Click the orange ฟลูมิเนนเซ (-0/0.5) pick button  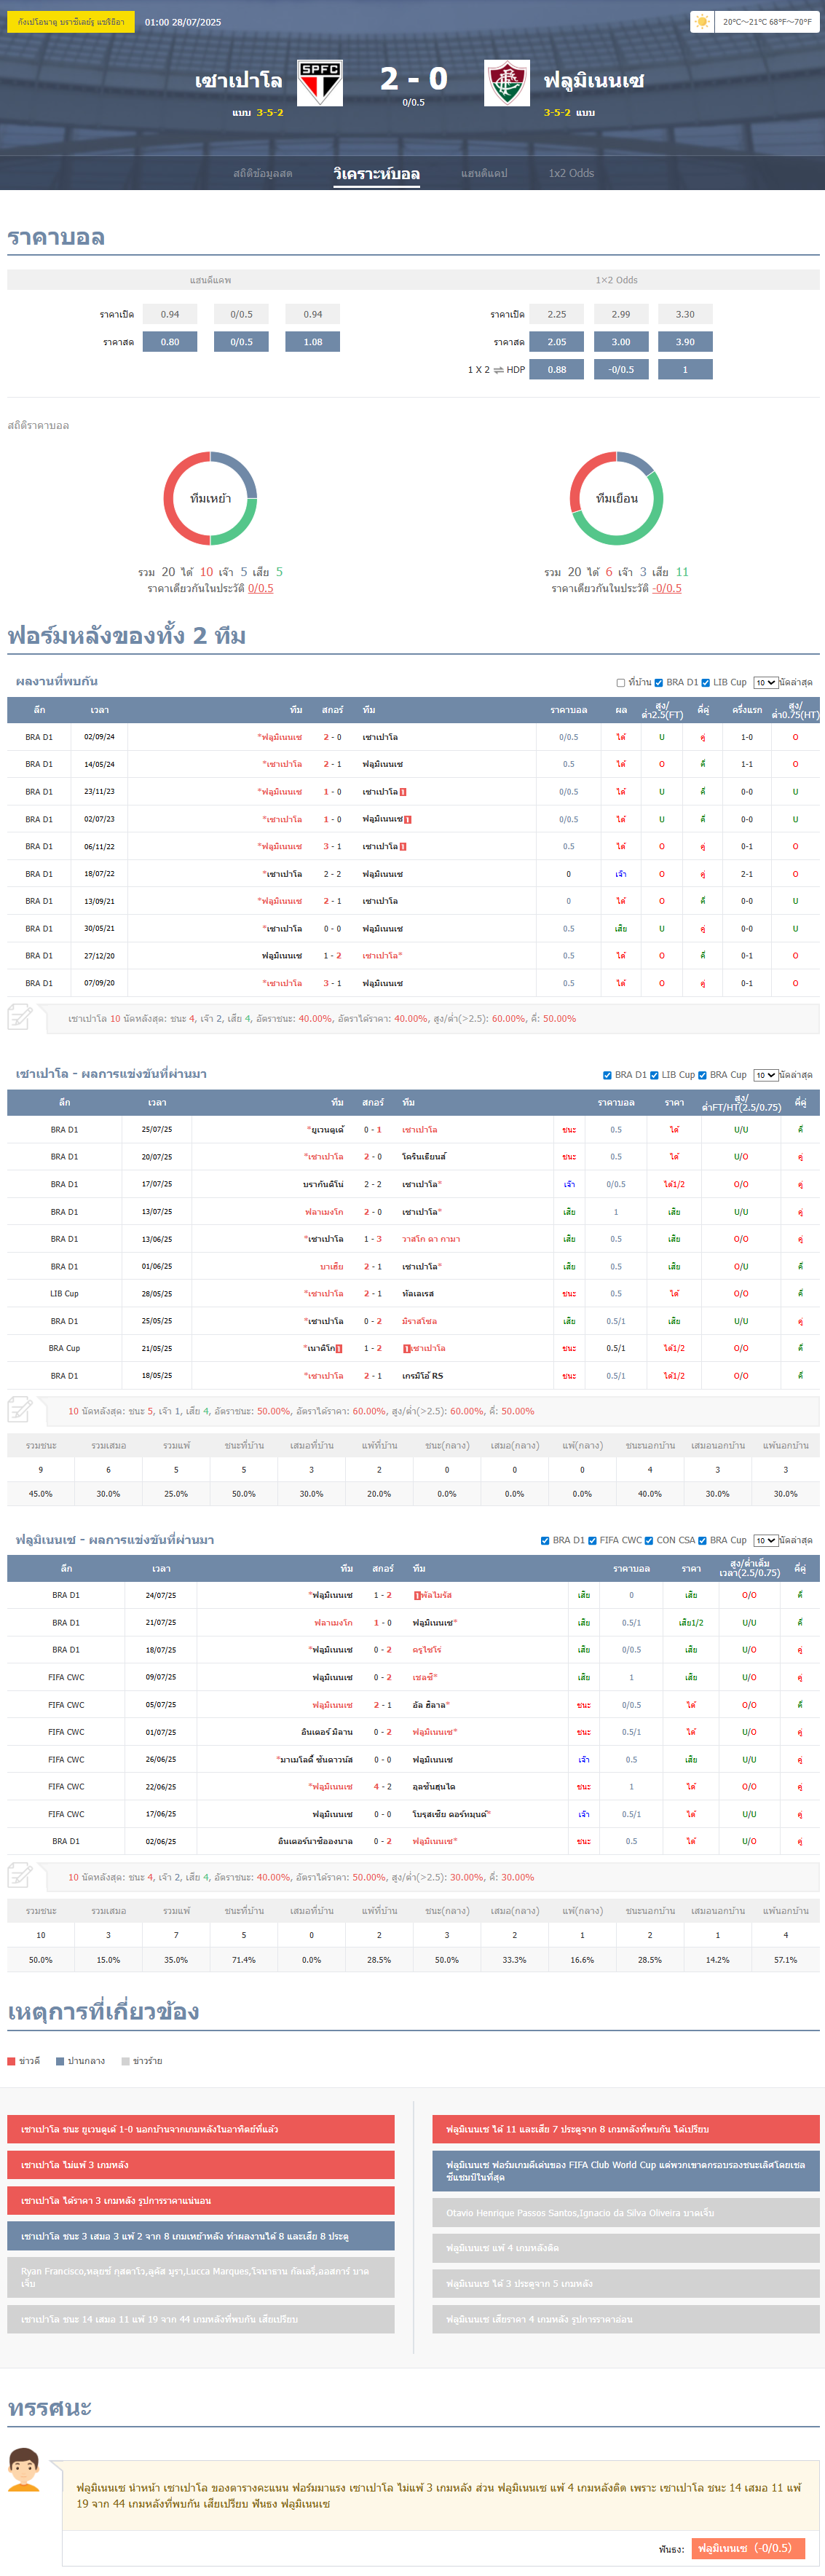[746, 2548]
